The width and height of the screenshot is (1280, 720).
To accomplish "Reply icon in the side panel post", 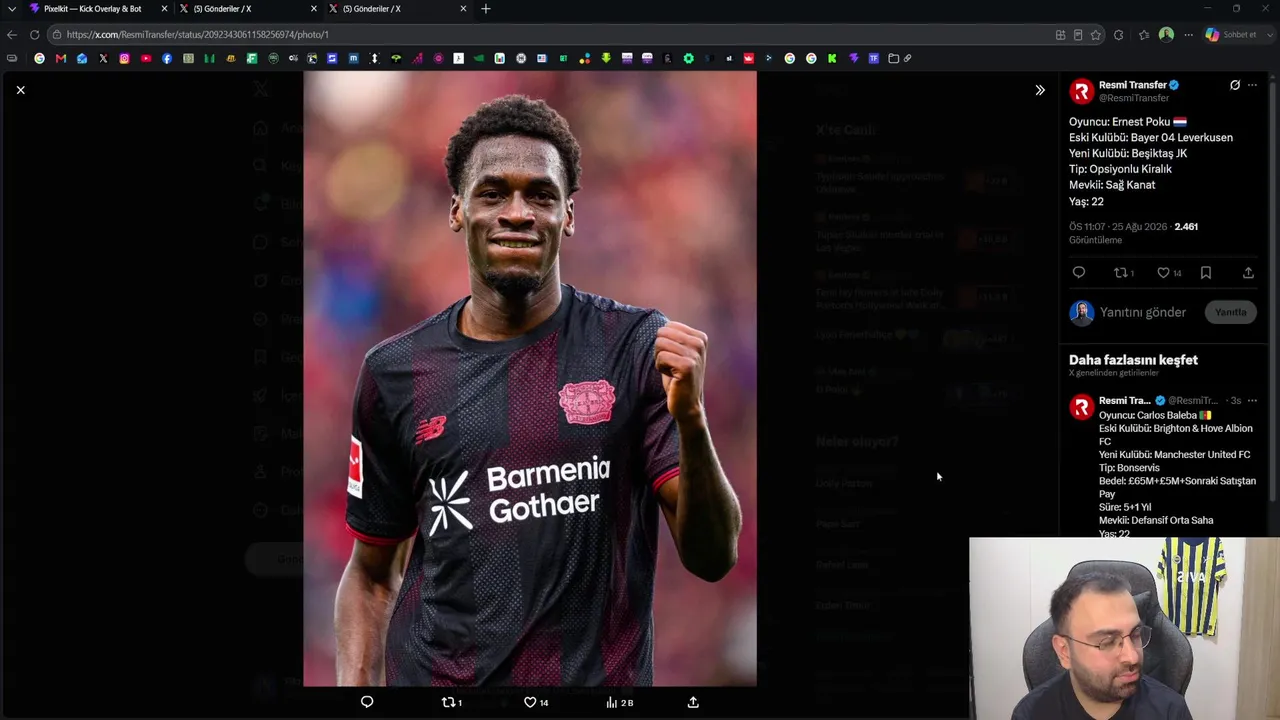I will click(x=1078, y=273).
